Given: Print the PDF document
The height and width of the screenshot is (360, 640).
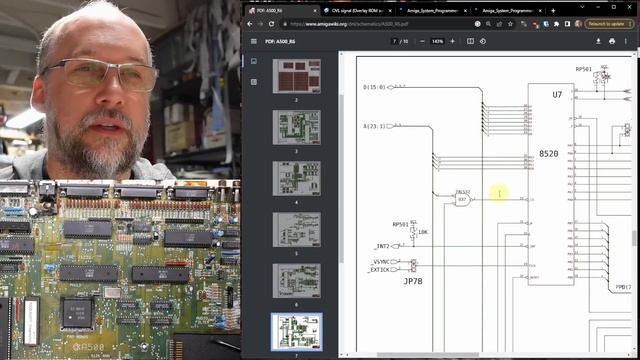Looking at the screenshot, I should 611,41.
